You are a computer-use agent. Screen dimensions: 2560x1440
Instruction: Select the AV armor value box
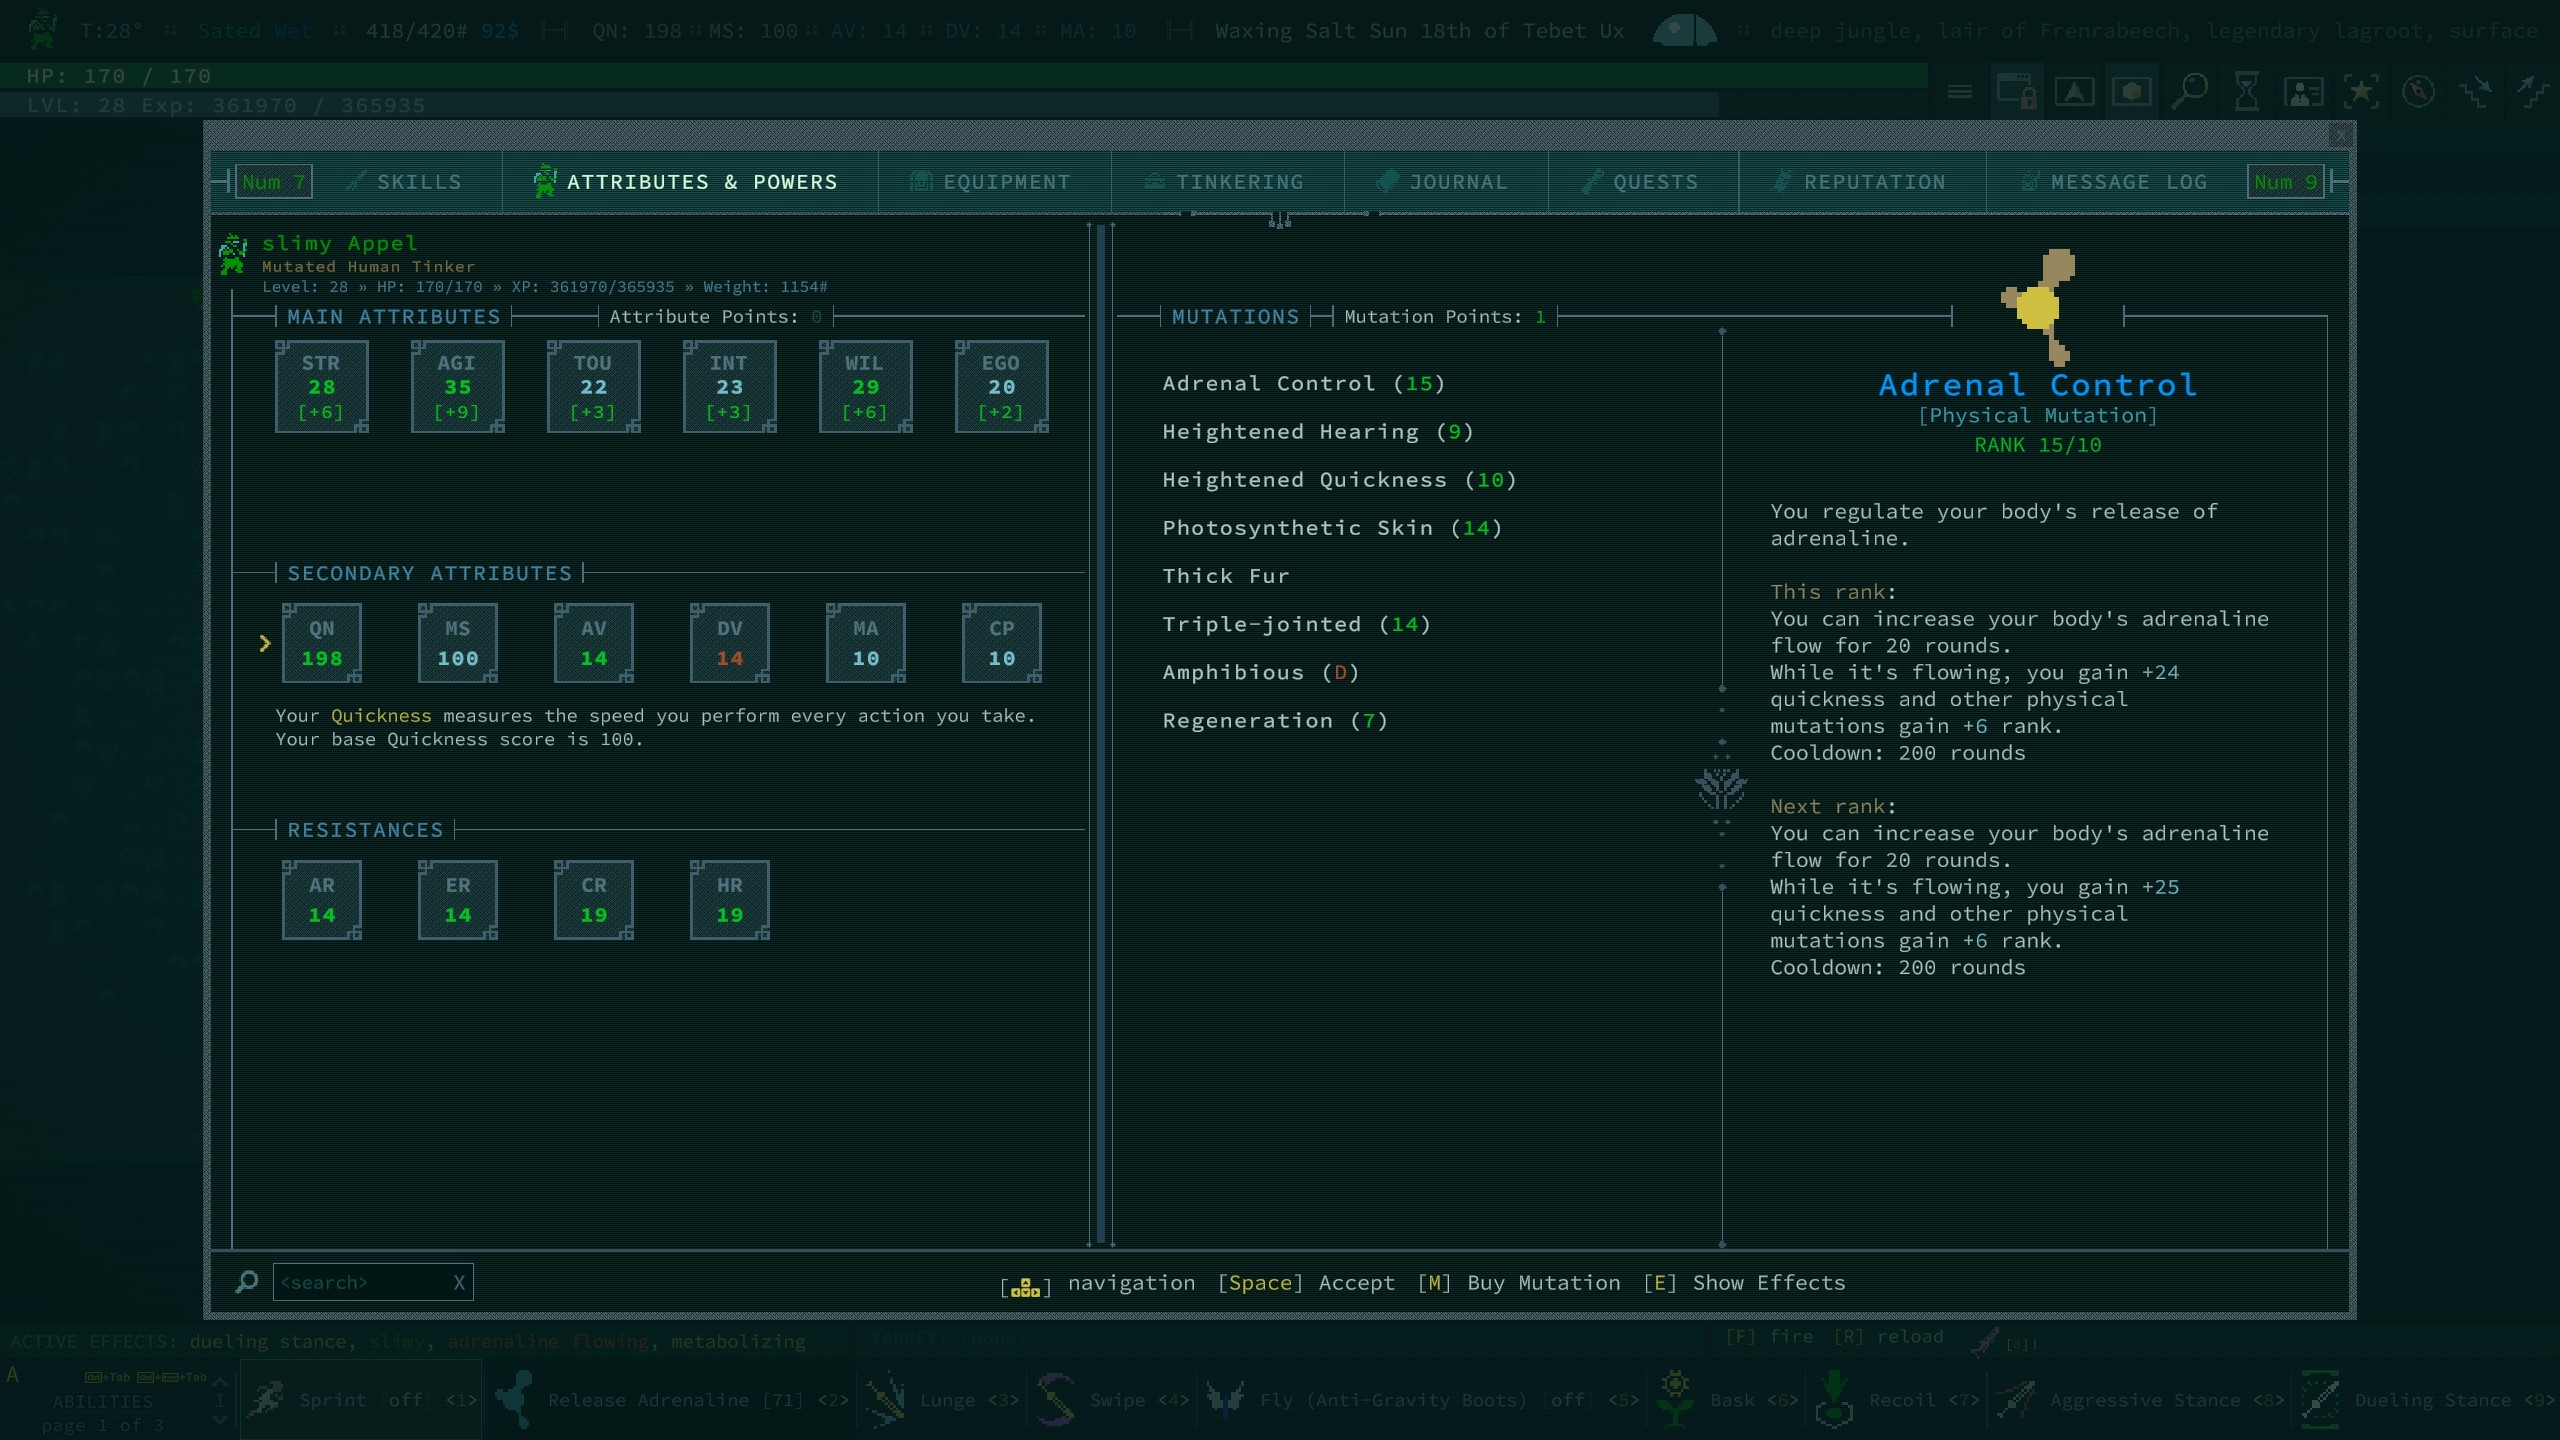click(593, 643)
